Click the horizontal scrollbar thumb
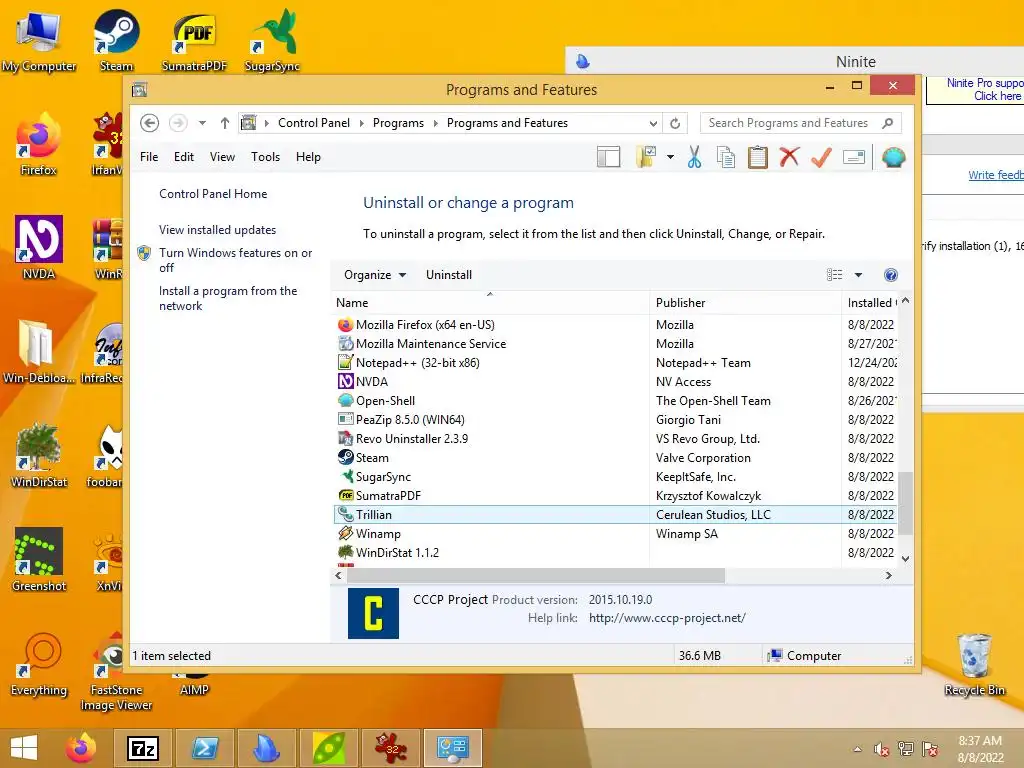 click(x=536, y=575)
